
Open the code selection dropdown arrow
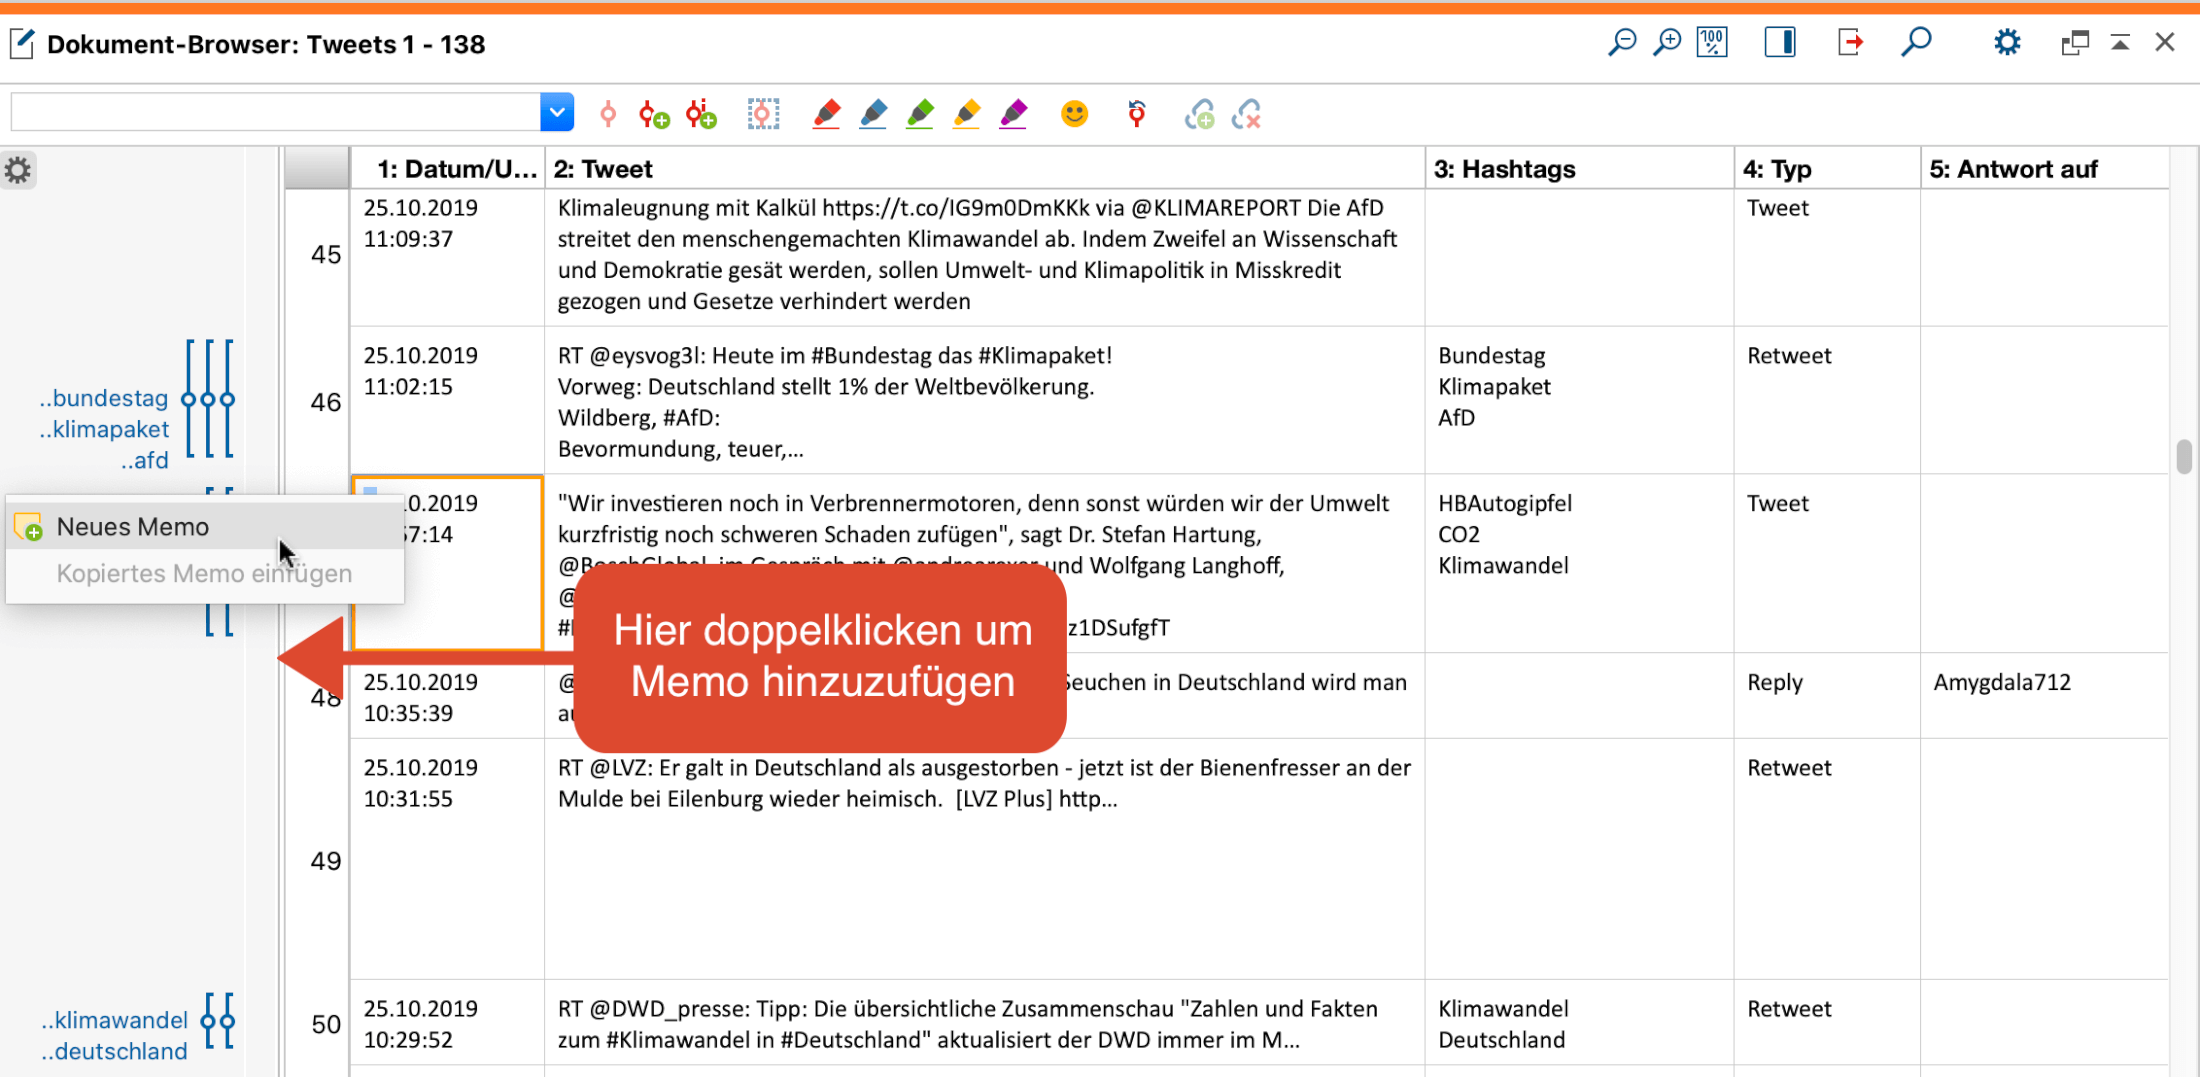[557, 112]
